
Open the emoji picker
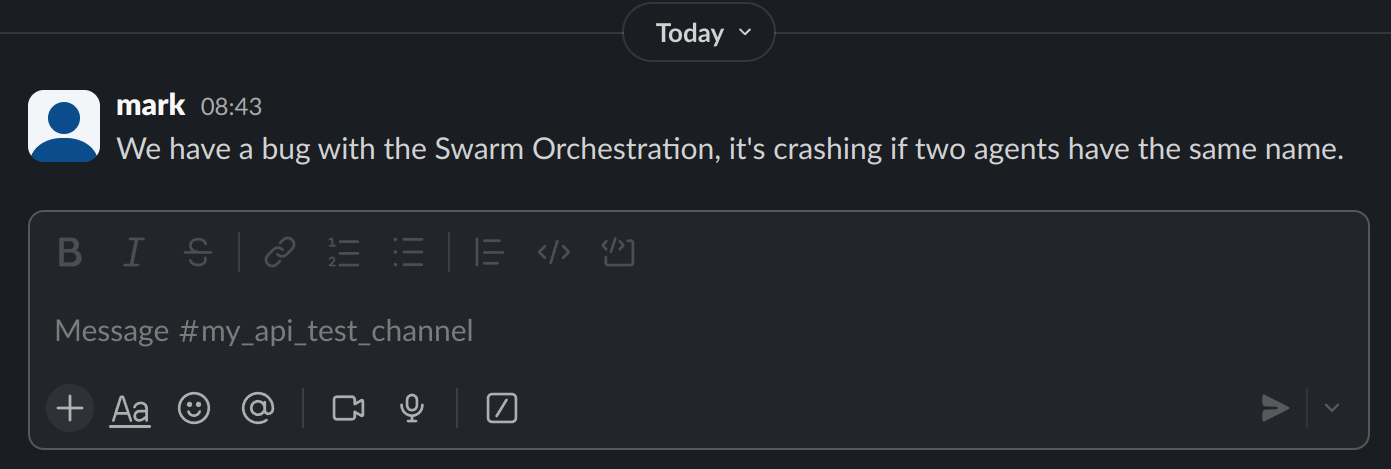194,408
